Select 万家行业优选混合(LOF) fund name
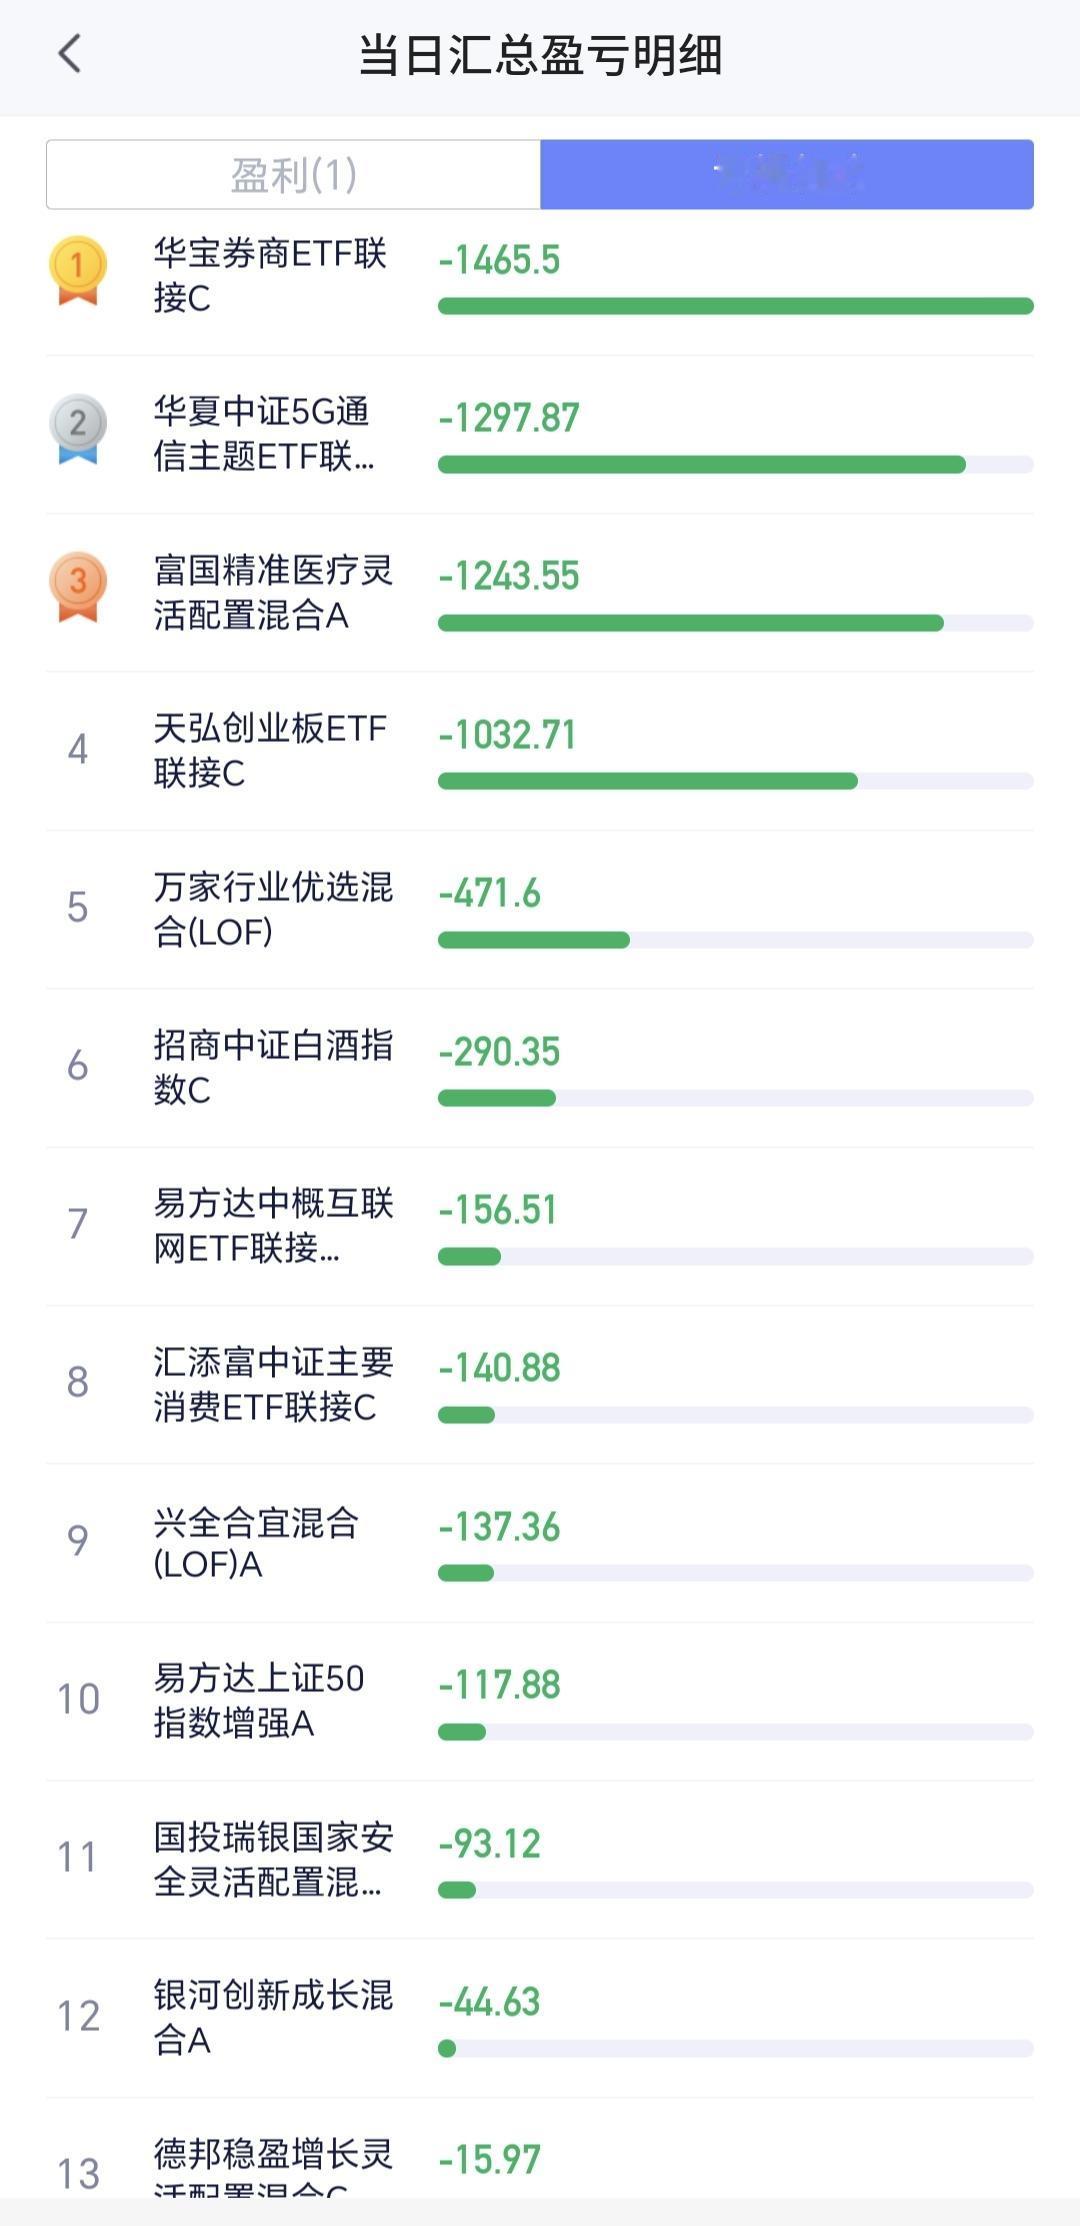 tap(272, 908)
